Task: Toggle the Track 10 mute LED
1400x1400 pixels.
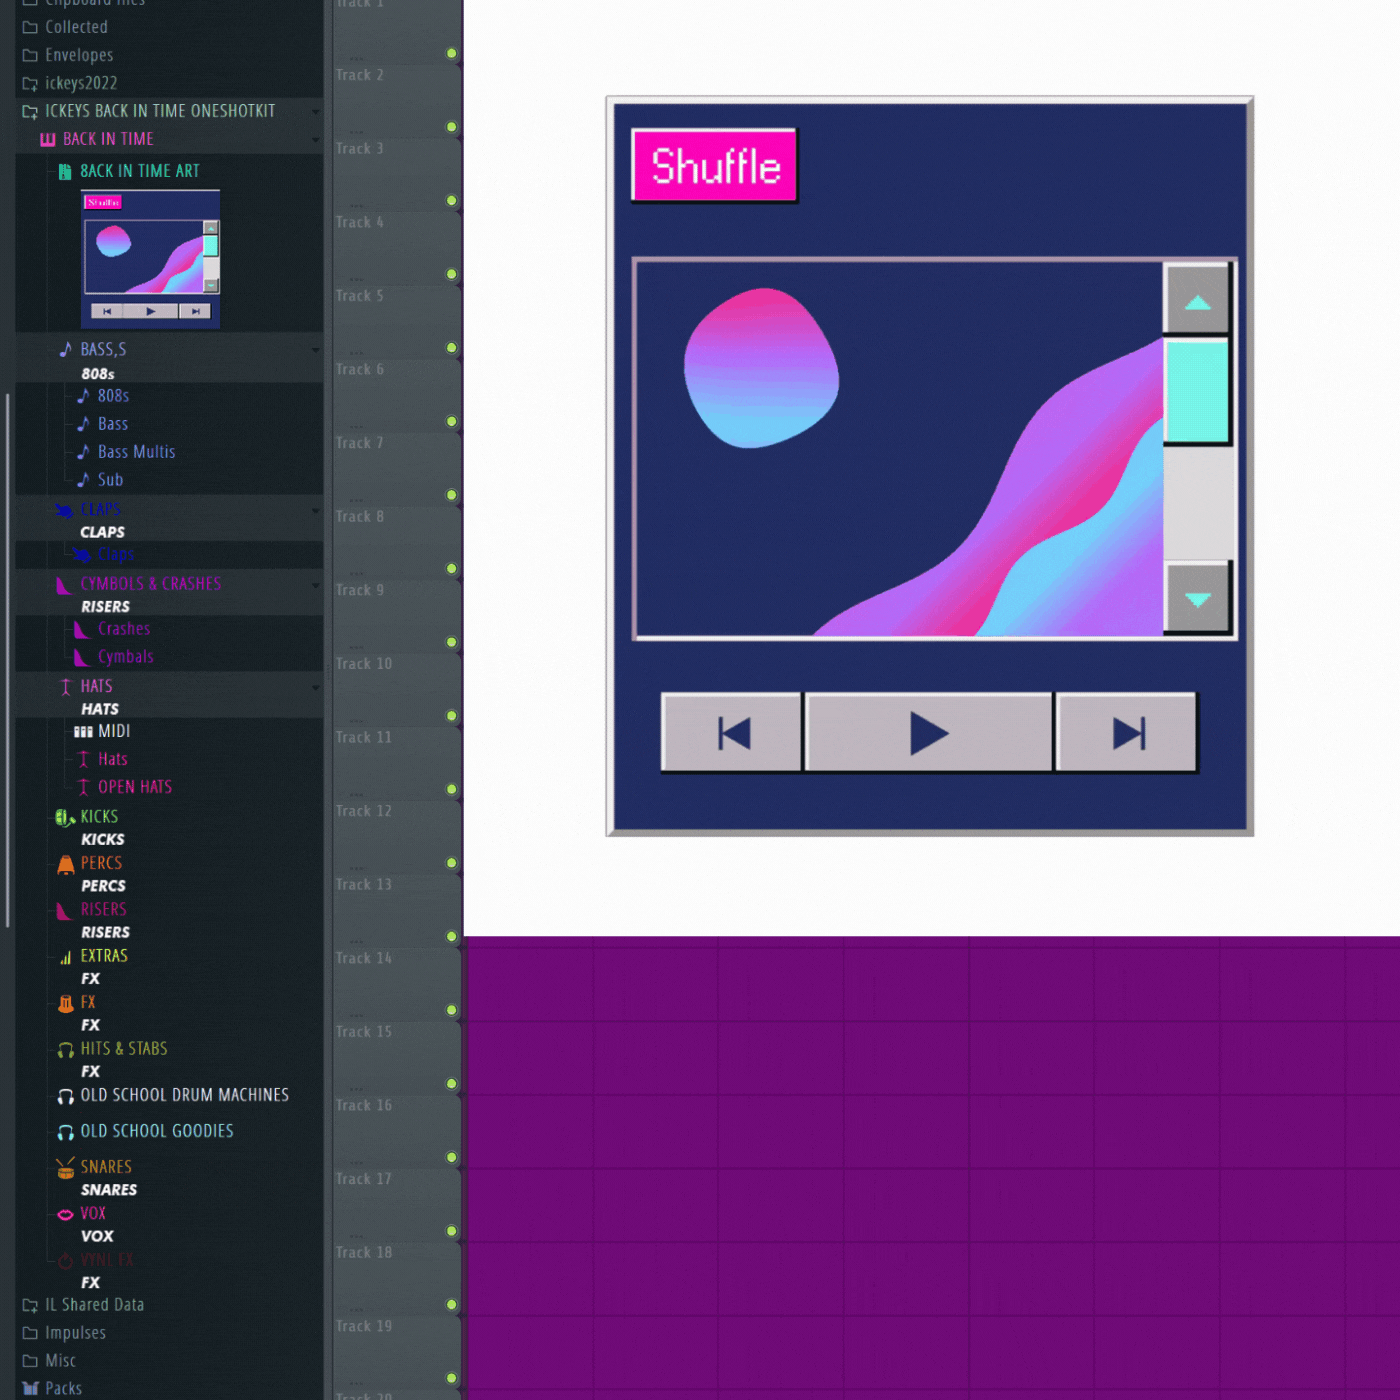Action: pyautogui.click(x=451, y=716)
